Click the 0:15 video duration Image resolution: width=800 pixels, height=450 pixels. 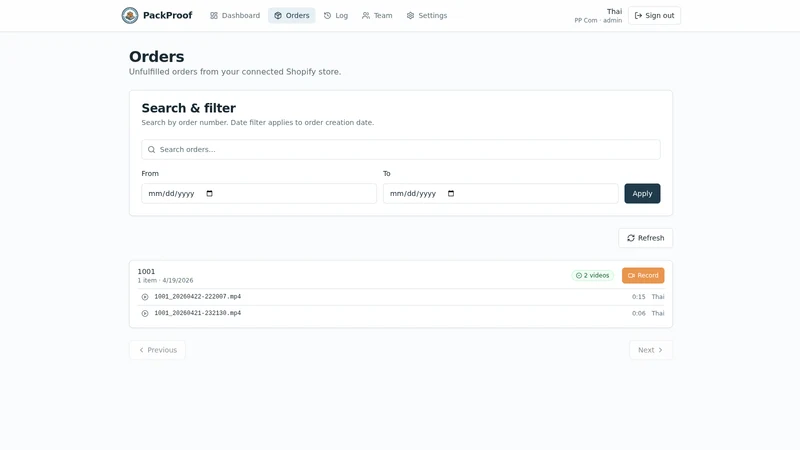point(638,296)
